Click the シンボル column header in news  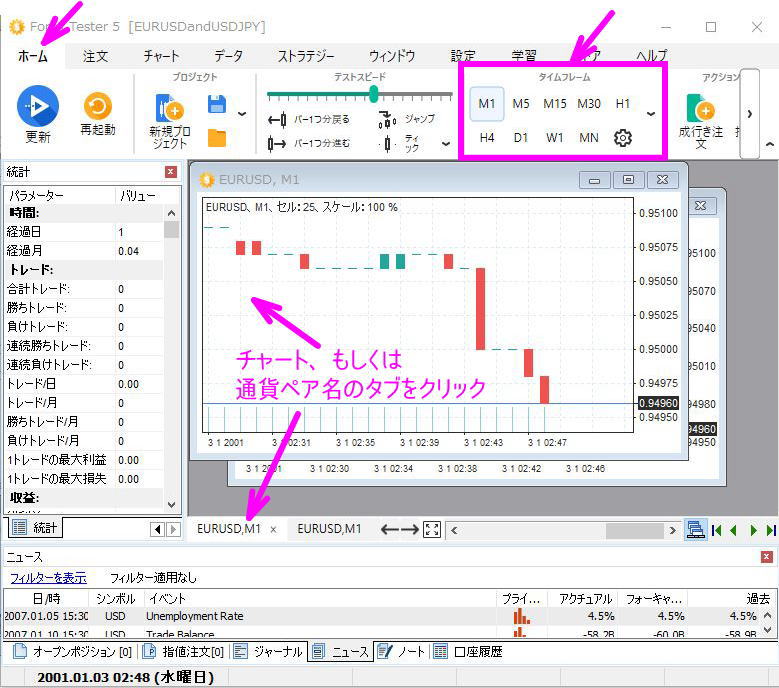coord(116,599)
